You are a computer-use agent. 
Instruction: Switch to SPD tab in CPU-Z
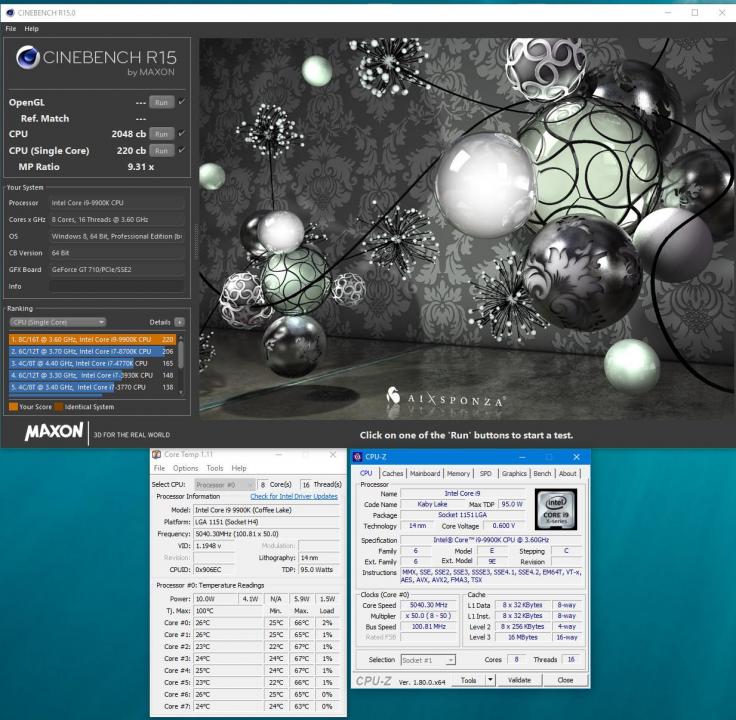click(x=485, y=474)
